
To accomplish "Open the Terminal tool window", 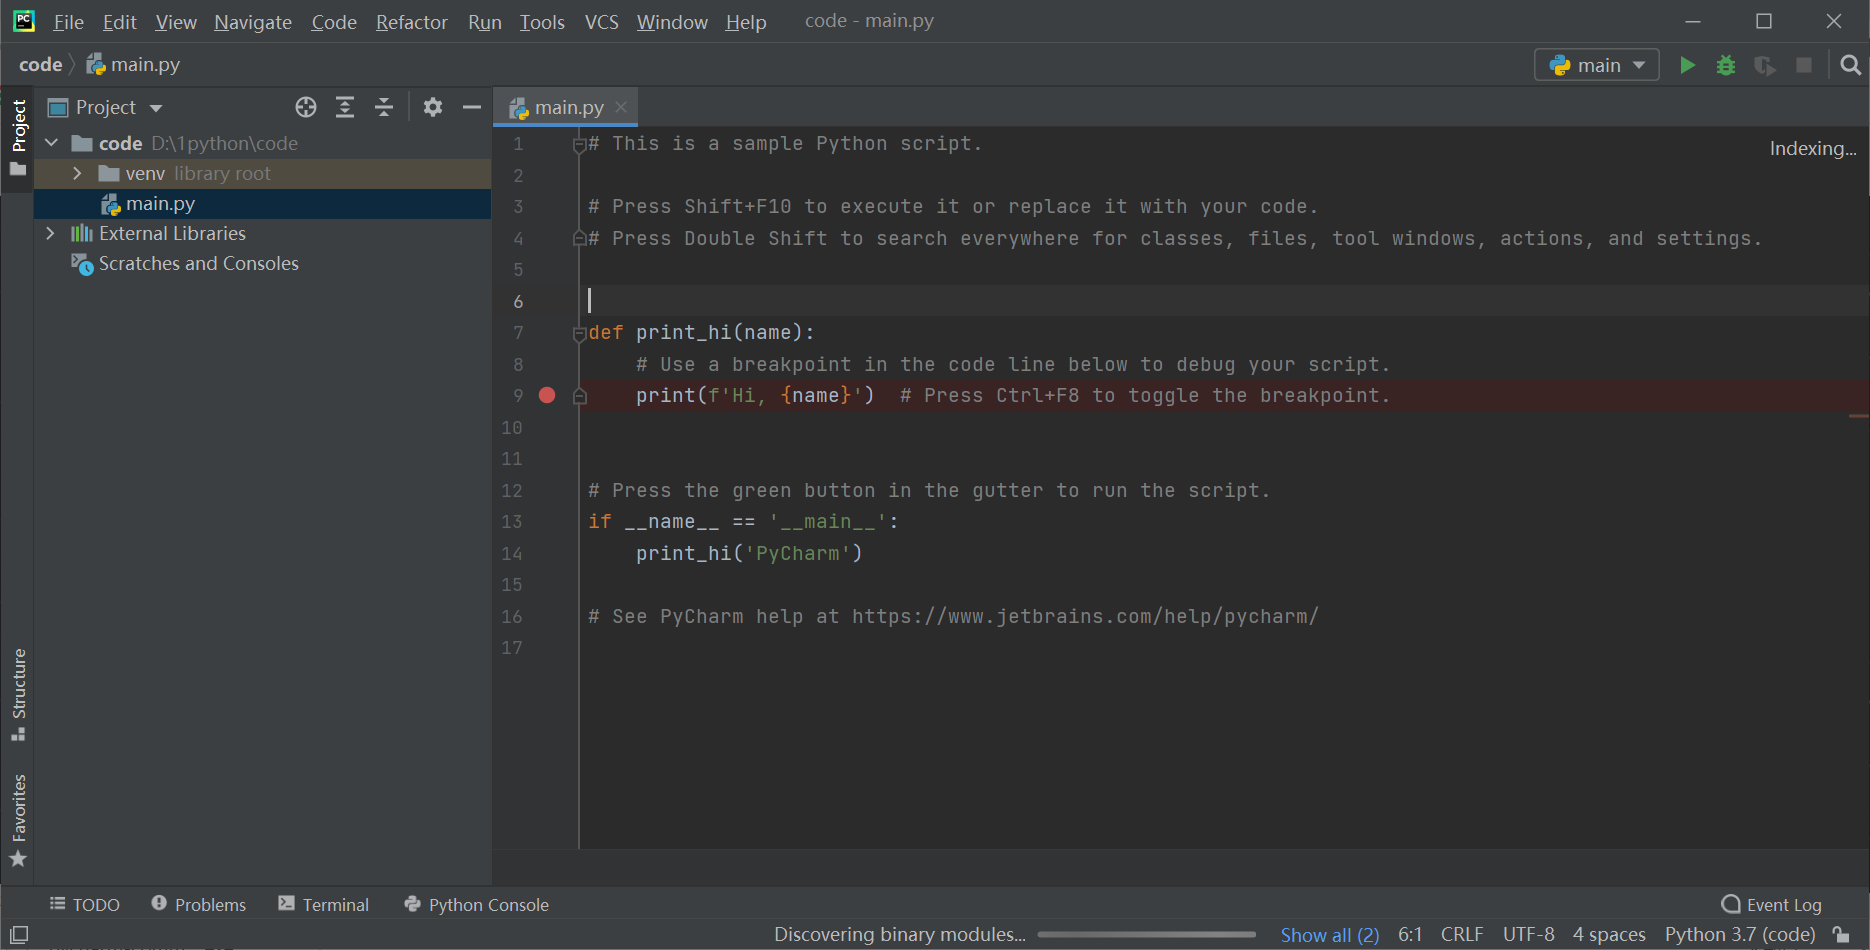I will 324,905.
